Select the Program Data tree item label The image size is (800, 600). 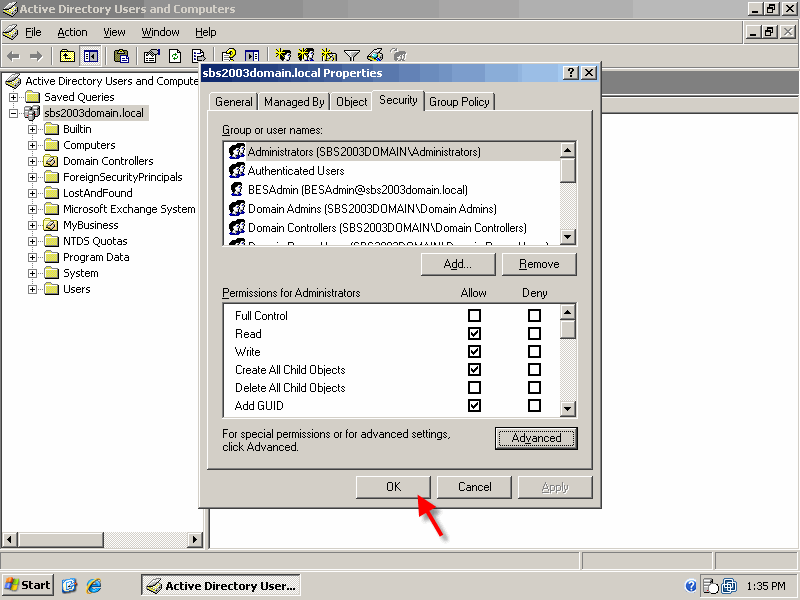pos(96,257)
